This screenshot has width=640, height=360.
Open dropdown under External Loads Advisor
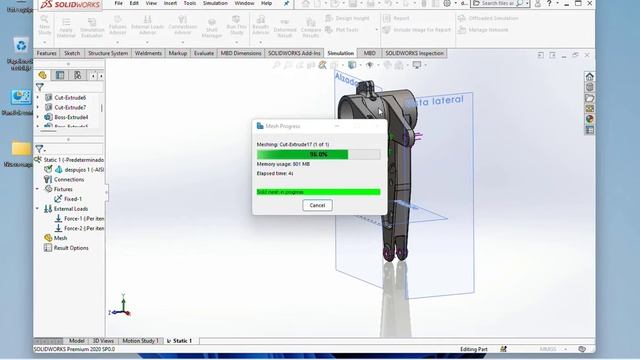tap(147, 42)
